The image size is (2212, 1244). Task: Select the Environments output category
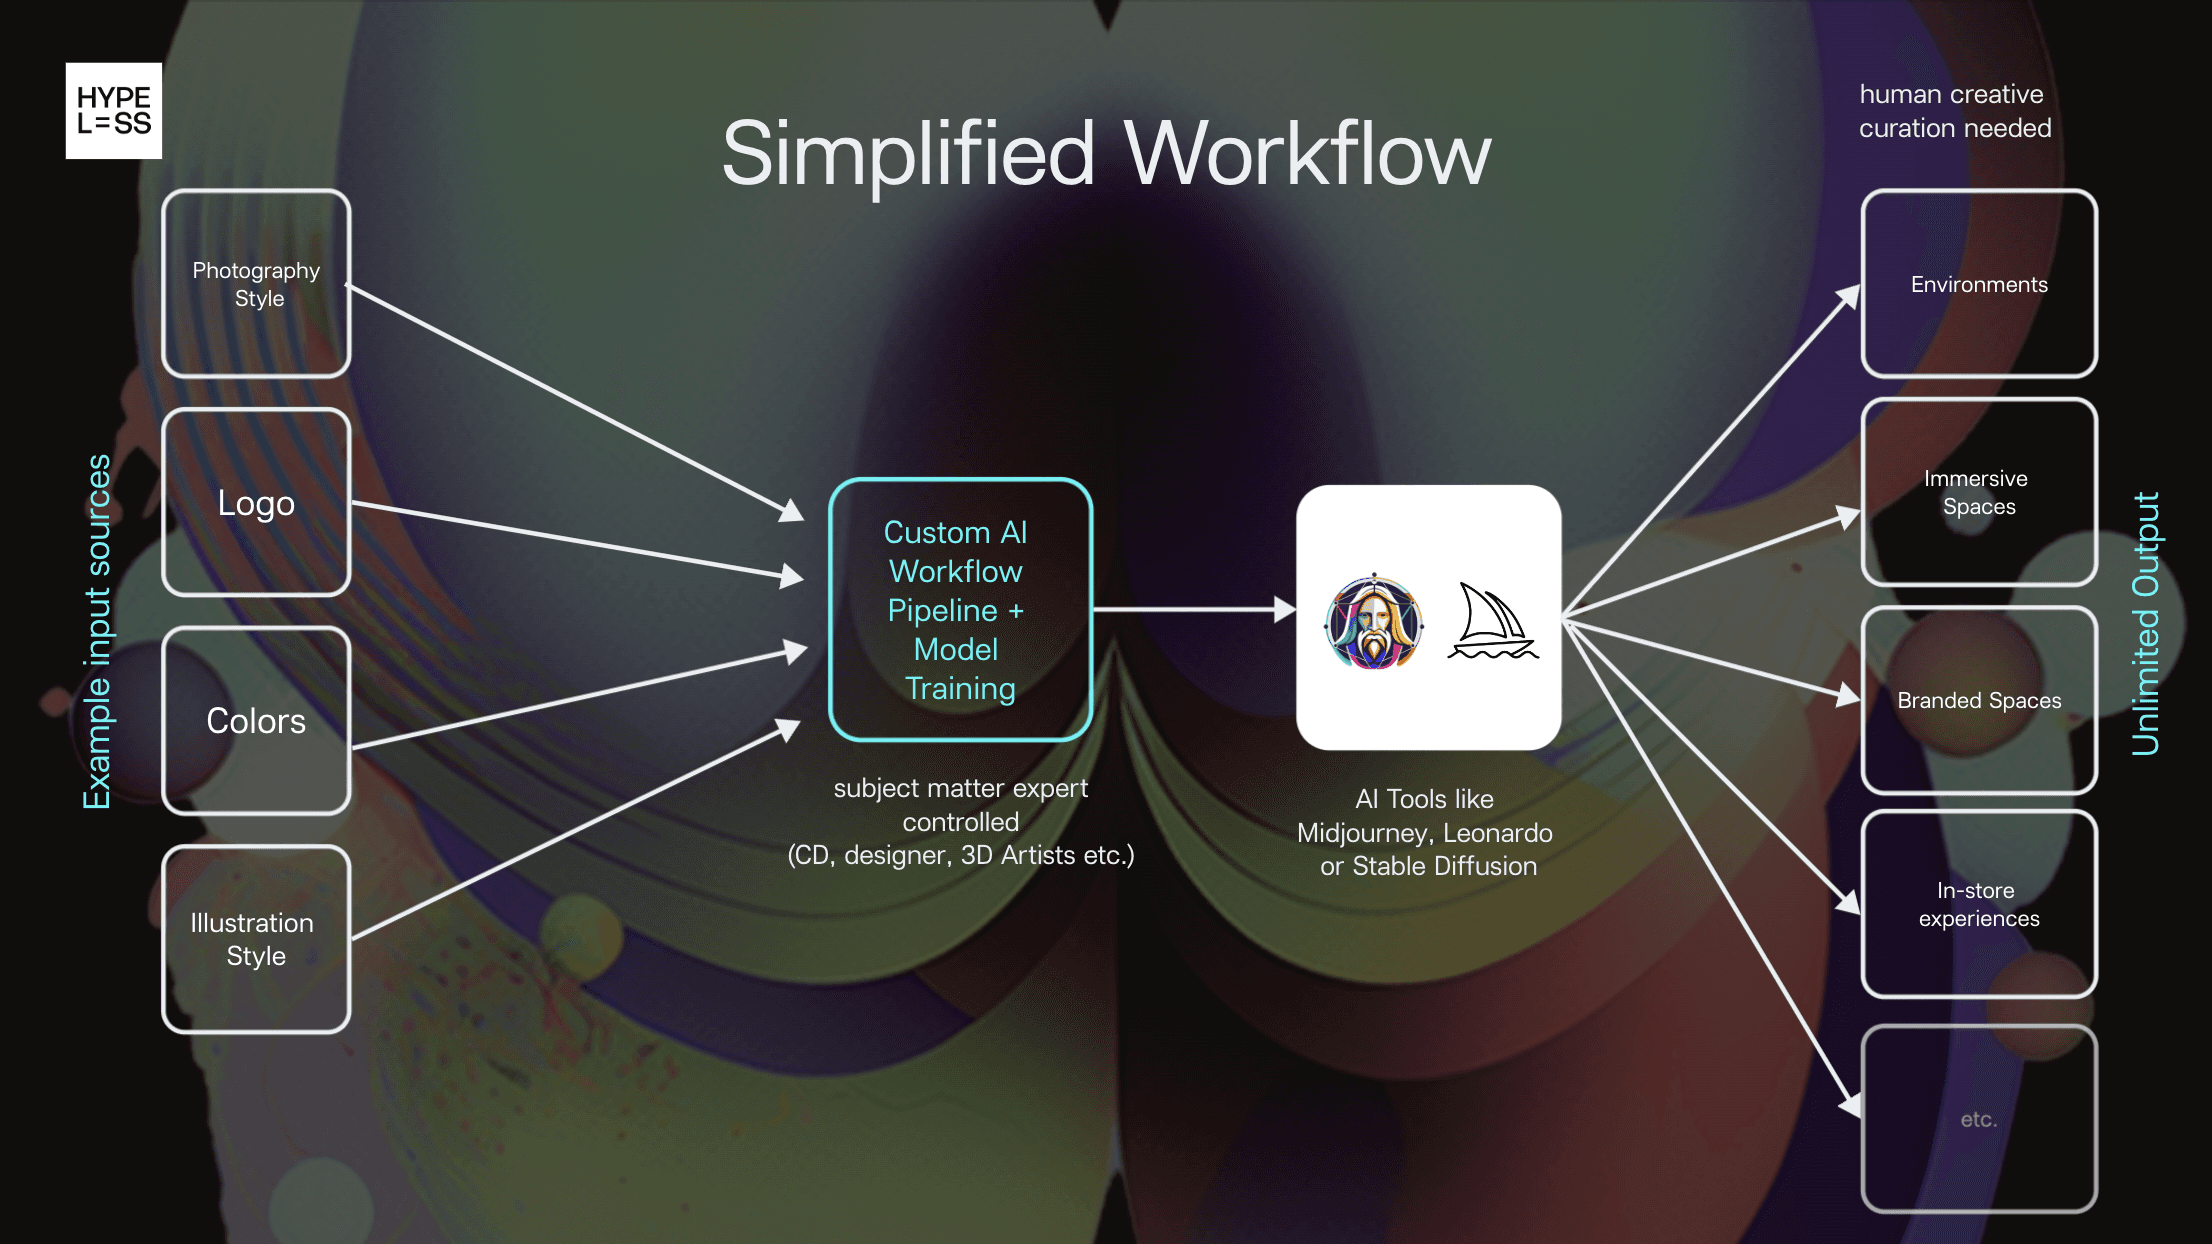click(1978, 284)
